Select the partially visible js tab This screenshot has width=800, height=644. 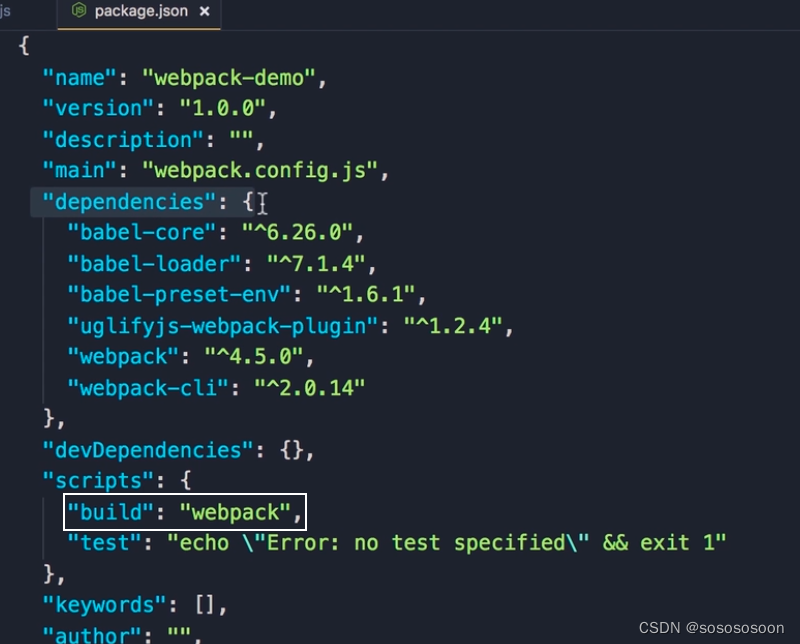click(5, 11)
